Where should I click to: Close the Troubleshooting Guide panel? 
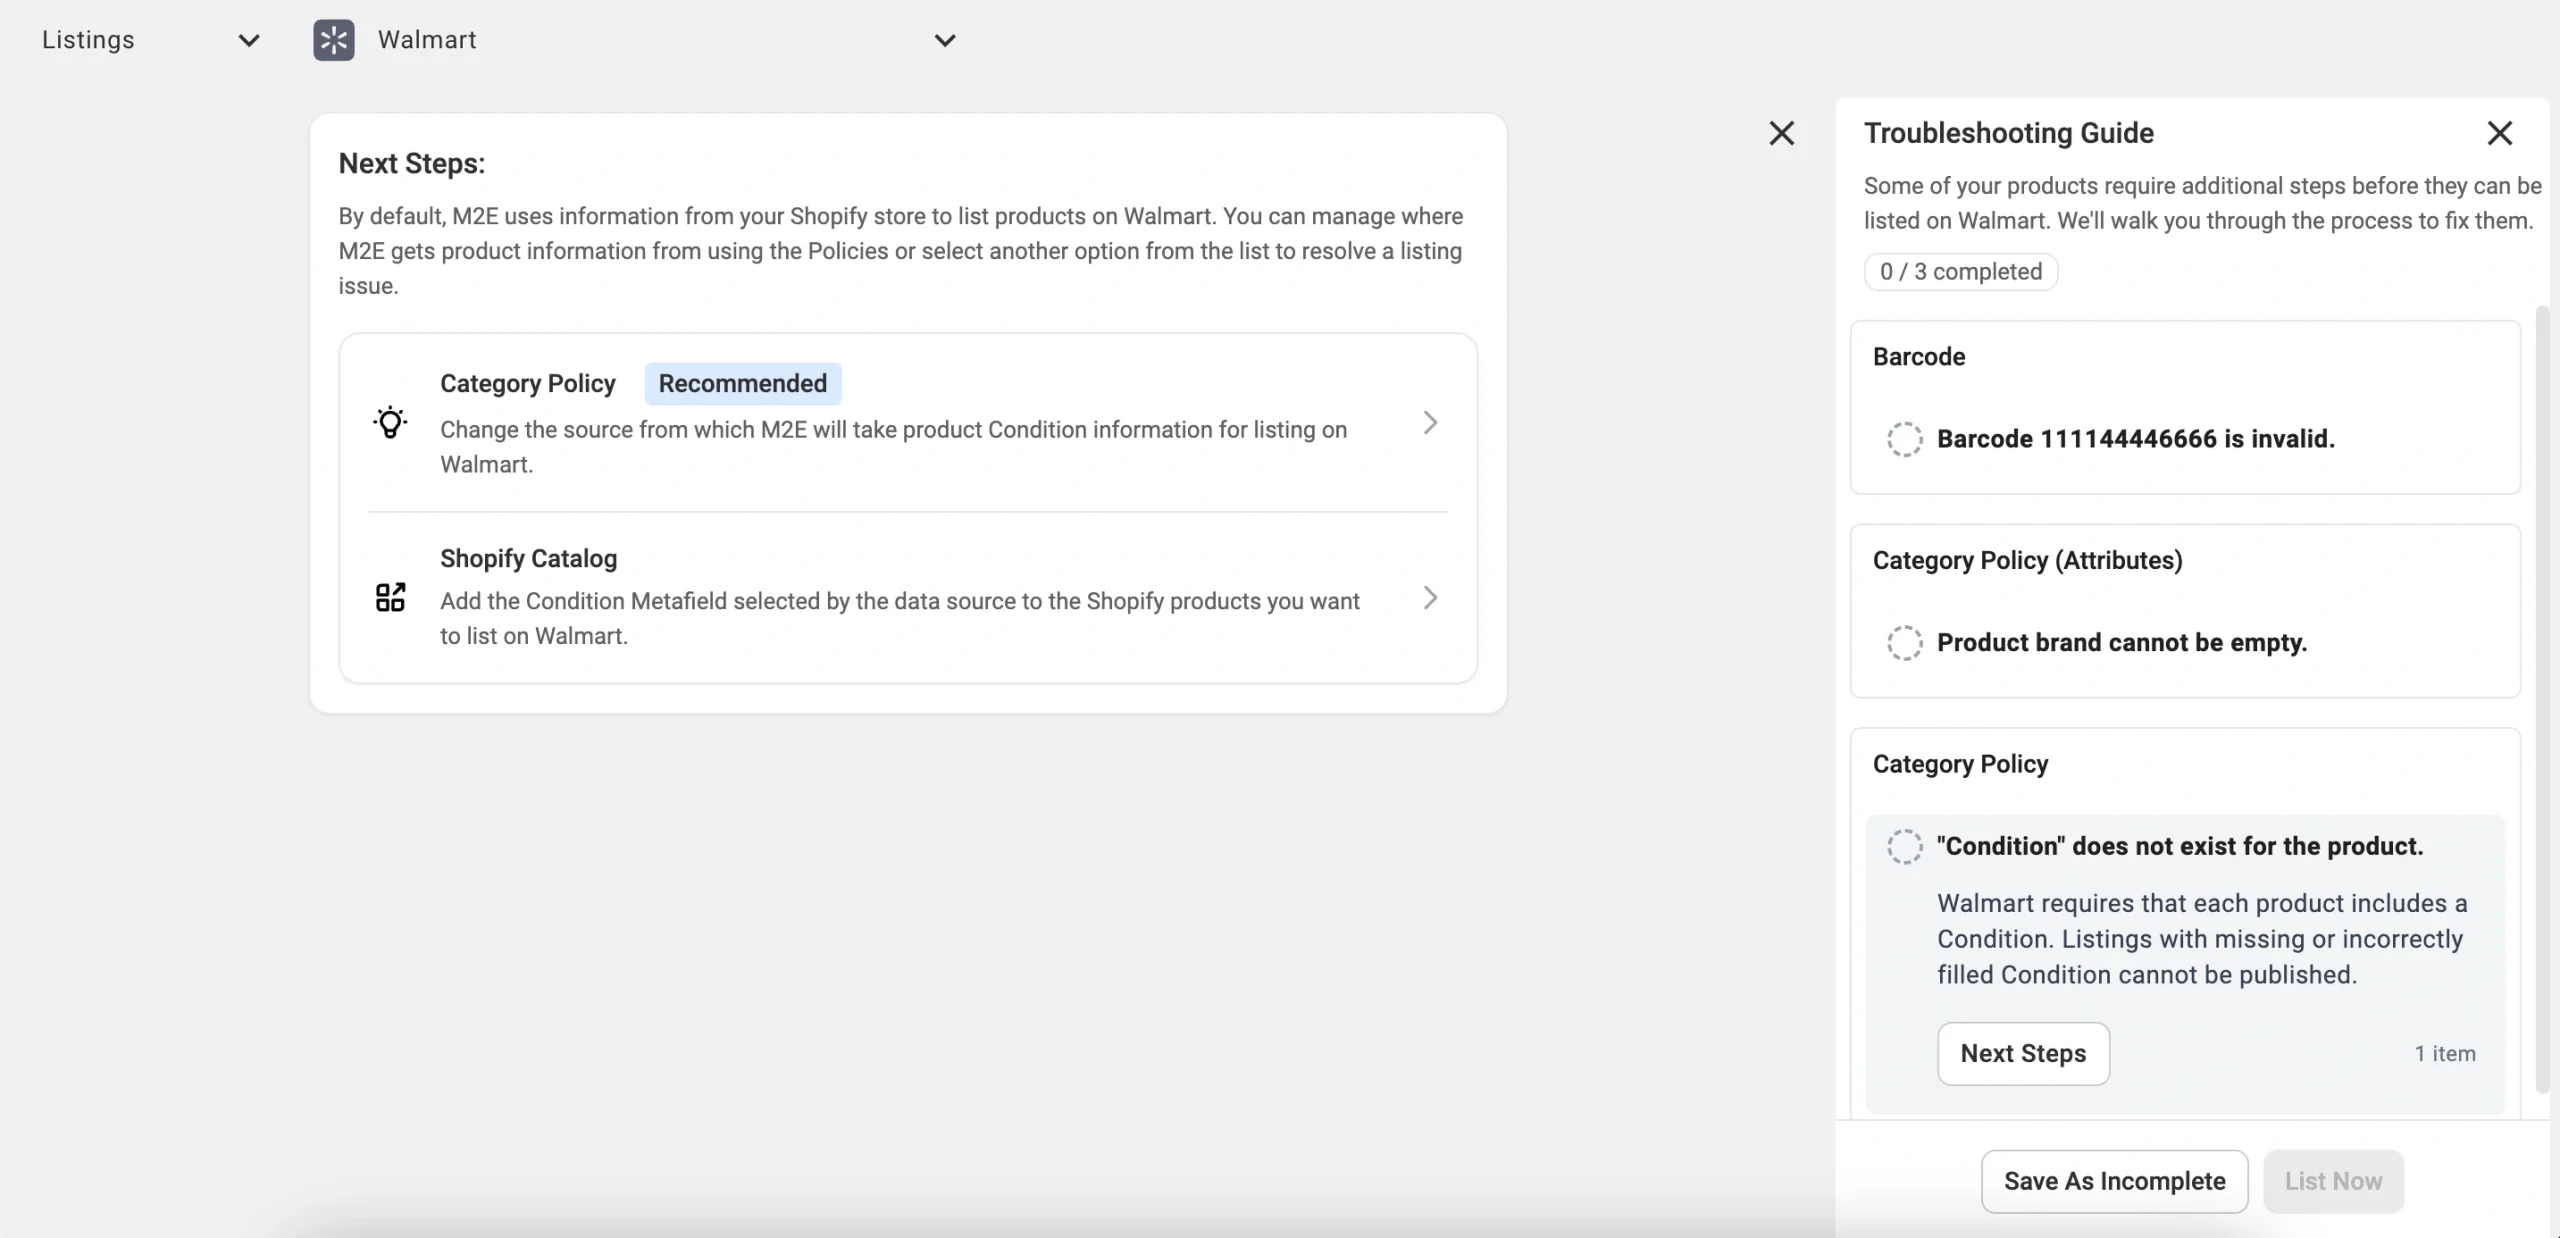2499,133
